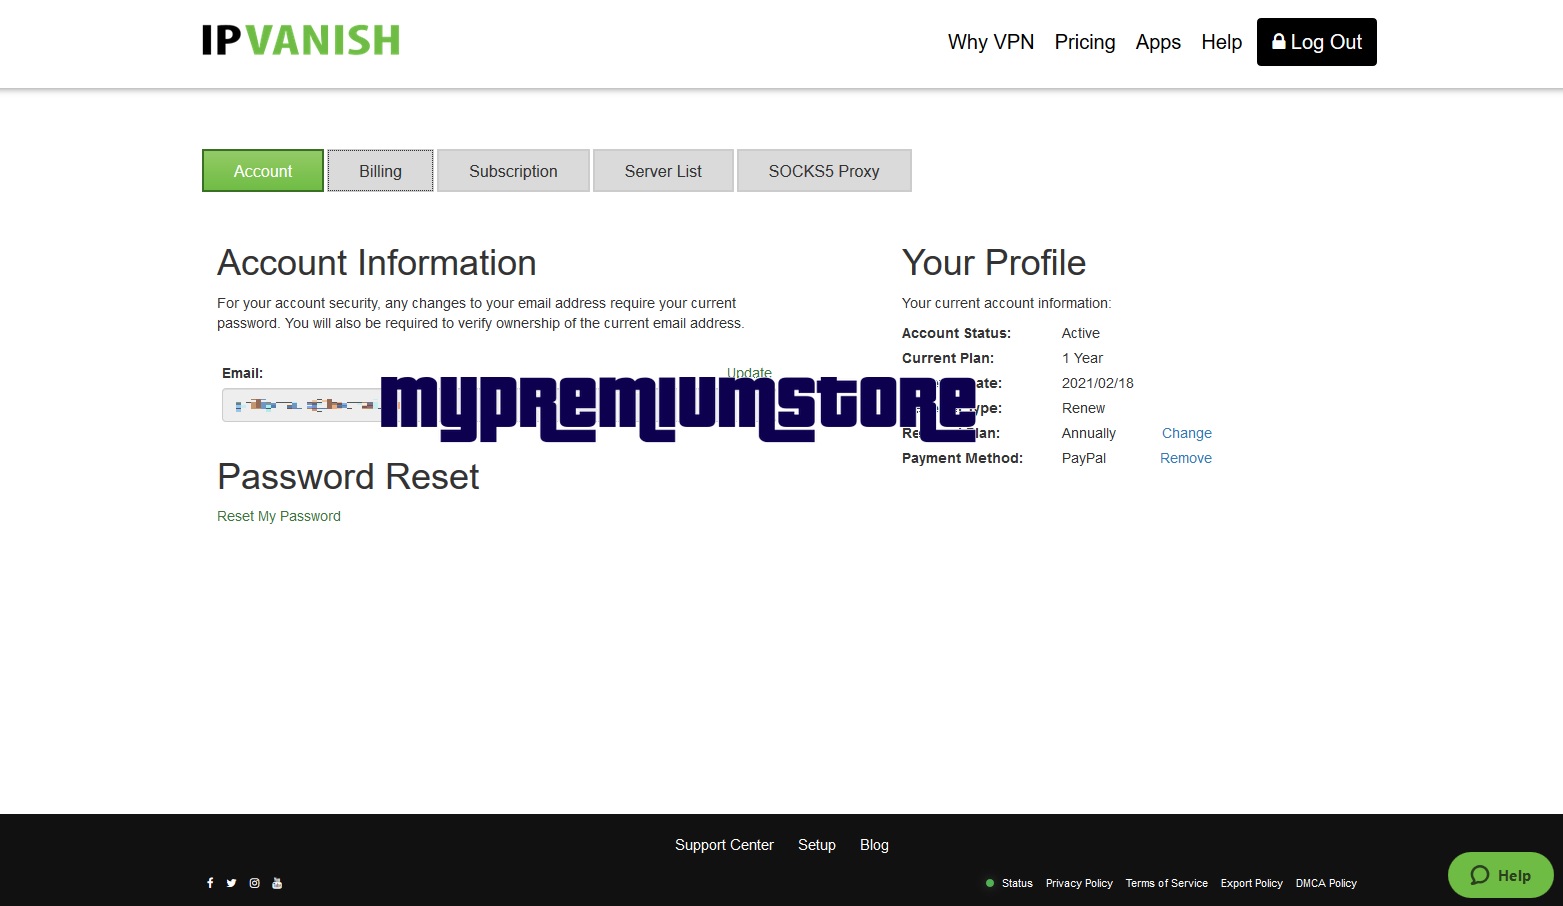The image size is (1563, 906).
Task: Click the PayPal payment method value
Action: click(x=1084, y=458)
